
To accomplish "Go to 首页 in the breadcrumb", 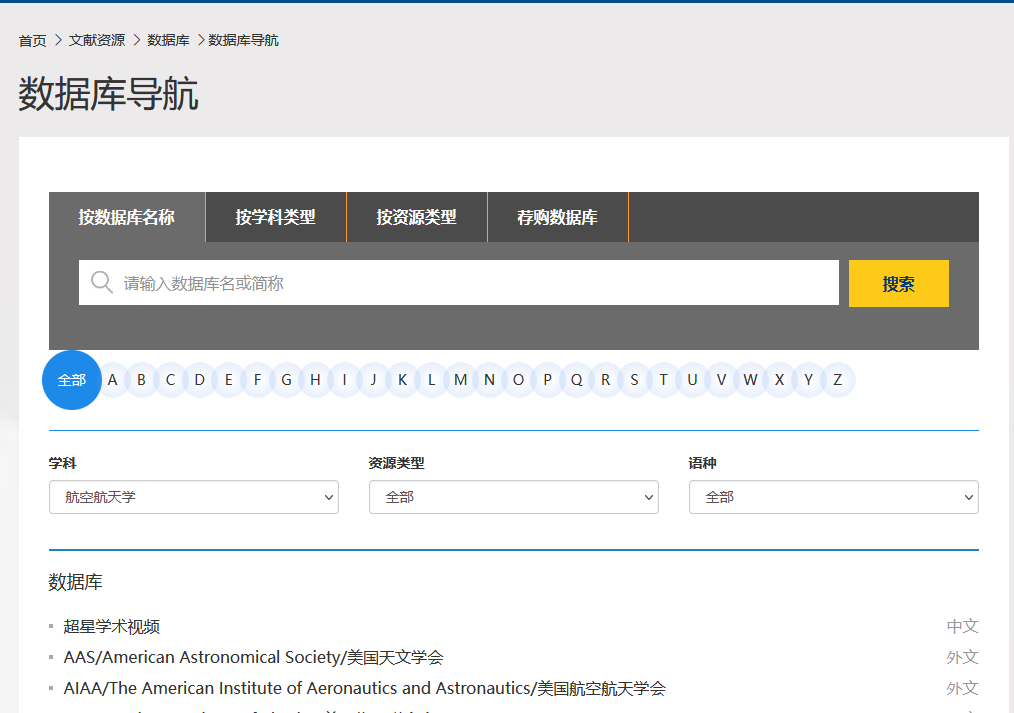I will click(x=32, y=41).
